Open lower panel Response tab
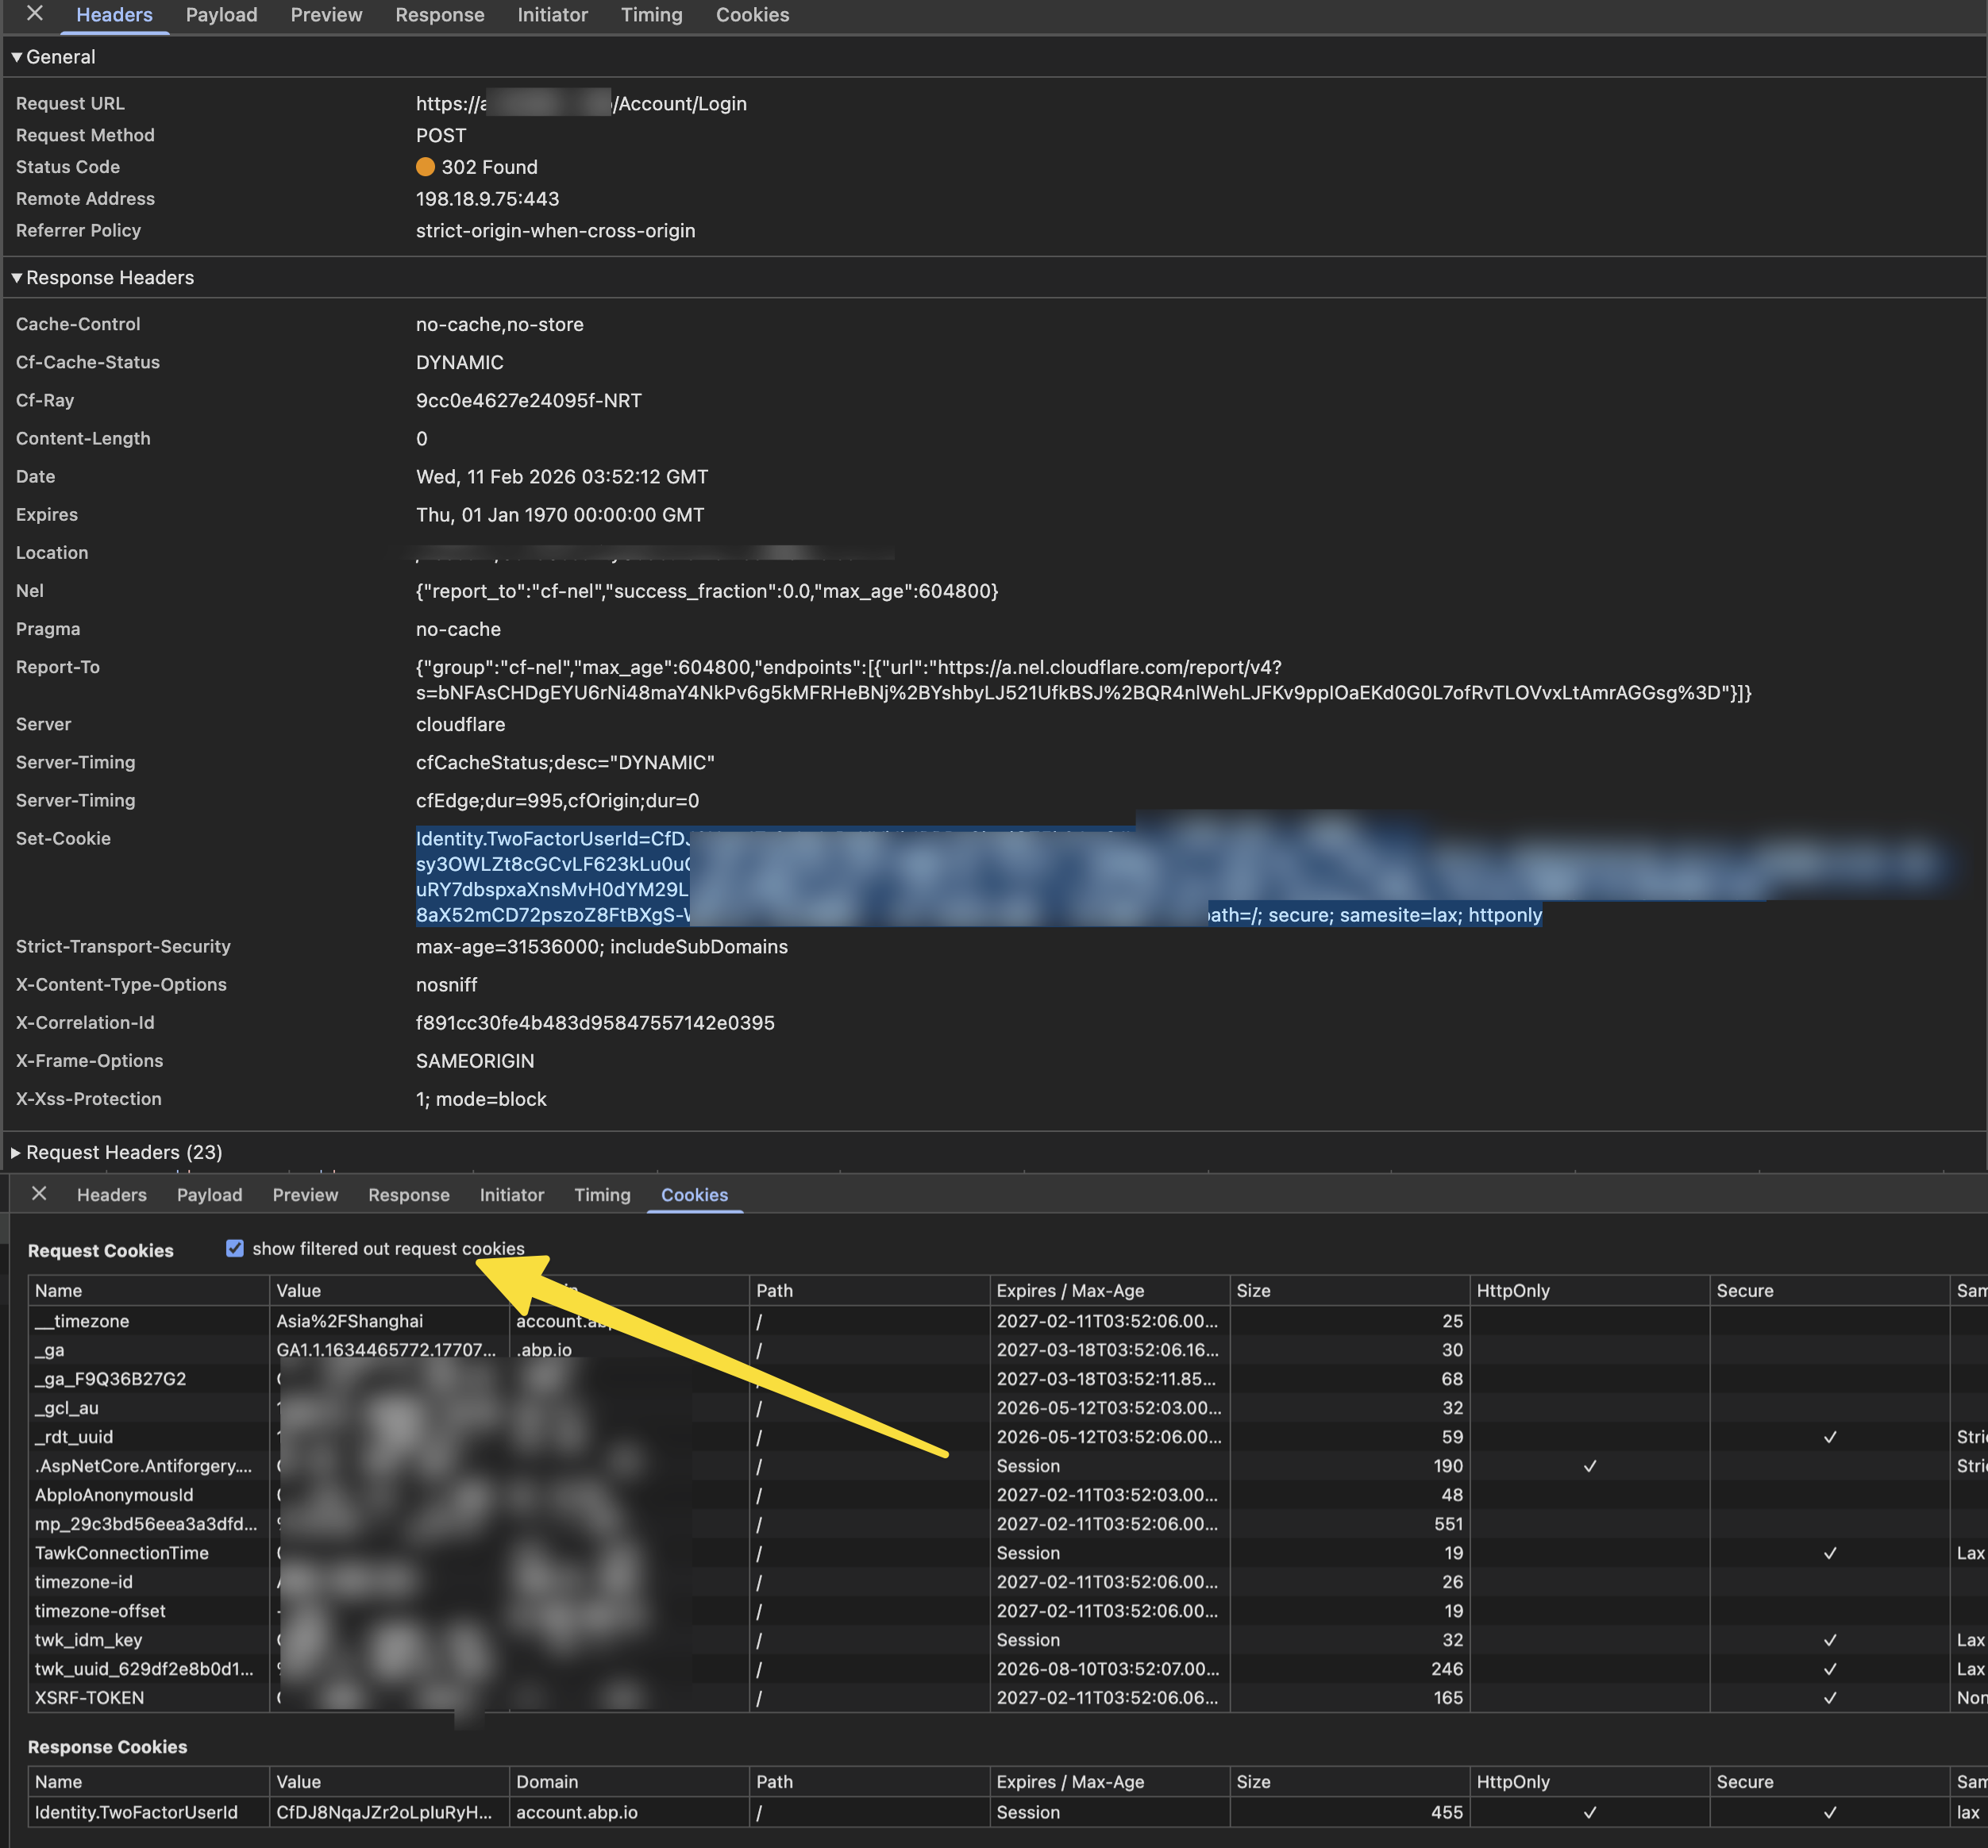Viewport: 1988px width, 1848px height. pyautogui.click(x=408, y=1195)
